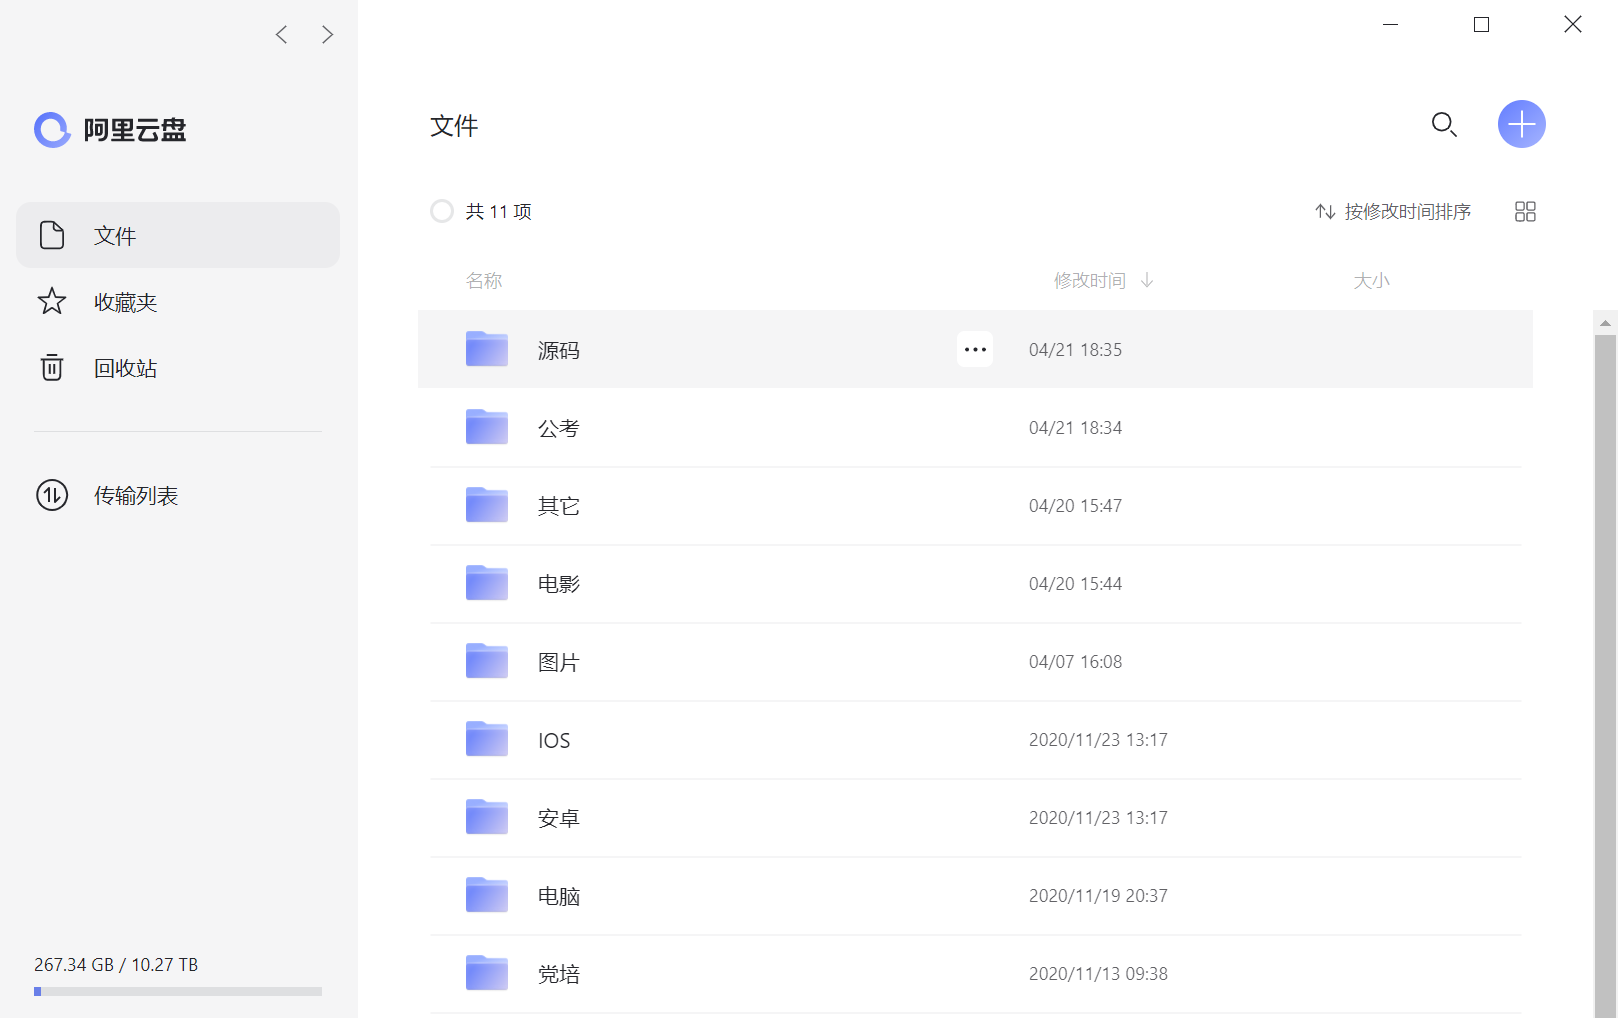Viewport: 1618px width, 1018px height.
Task: Click the 文件 page heading
Action: pyautogui.click(x=454, y=126)
